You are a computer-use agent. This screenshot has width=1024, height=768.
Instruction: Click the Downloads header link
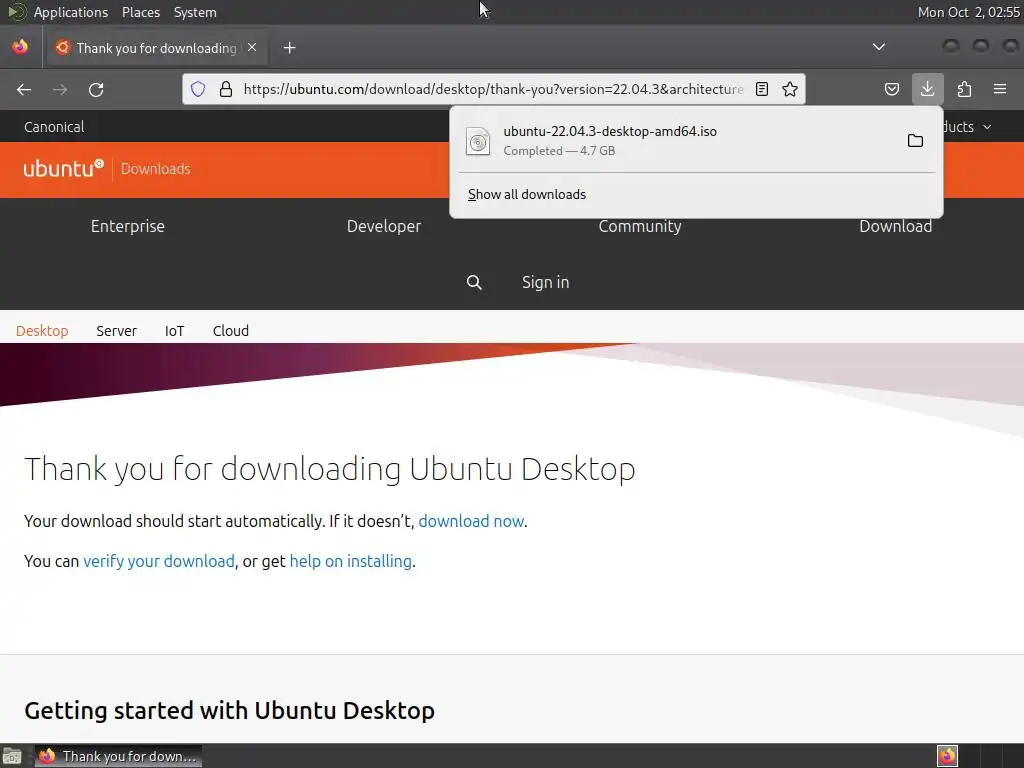[155, 168]
